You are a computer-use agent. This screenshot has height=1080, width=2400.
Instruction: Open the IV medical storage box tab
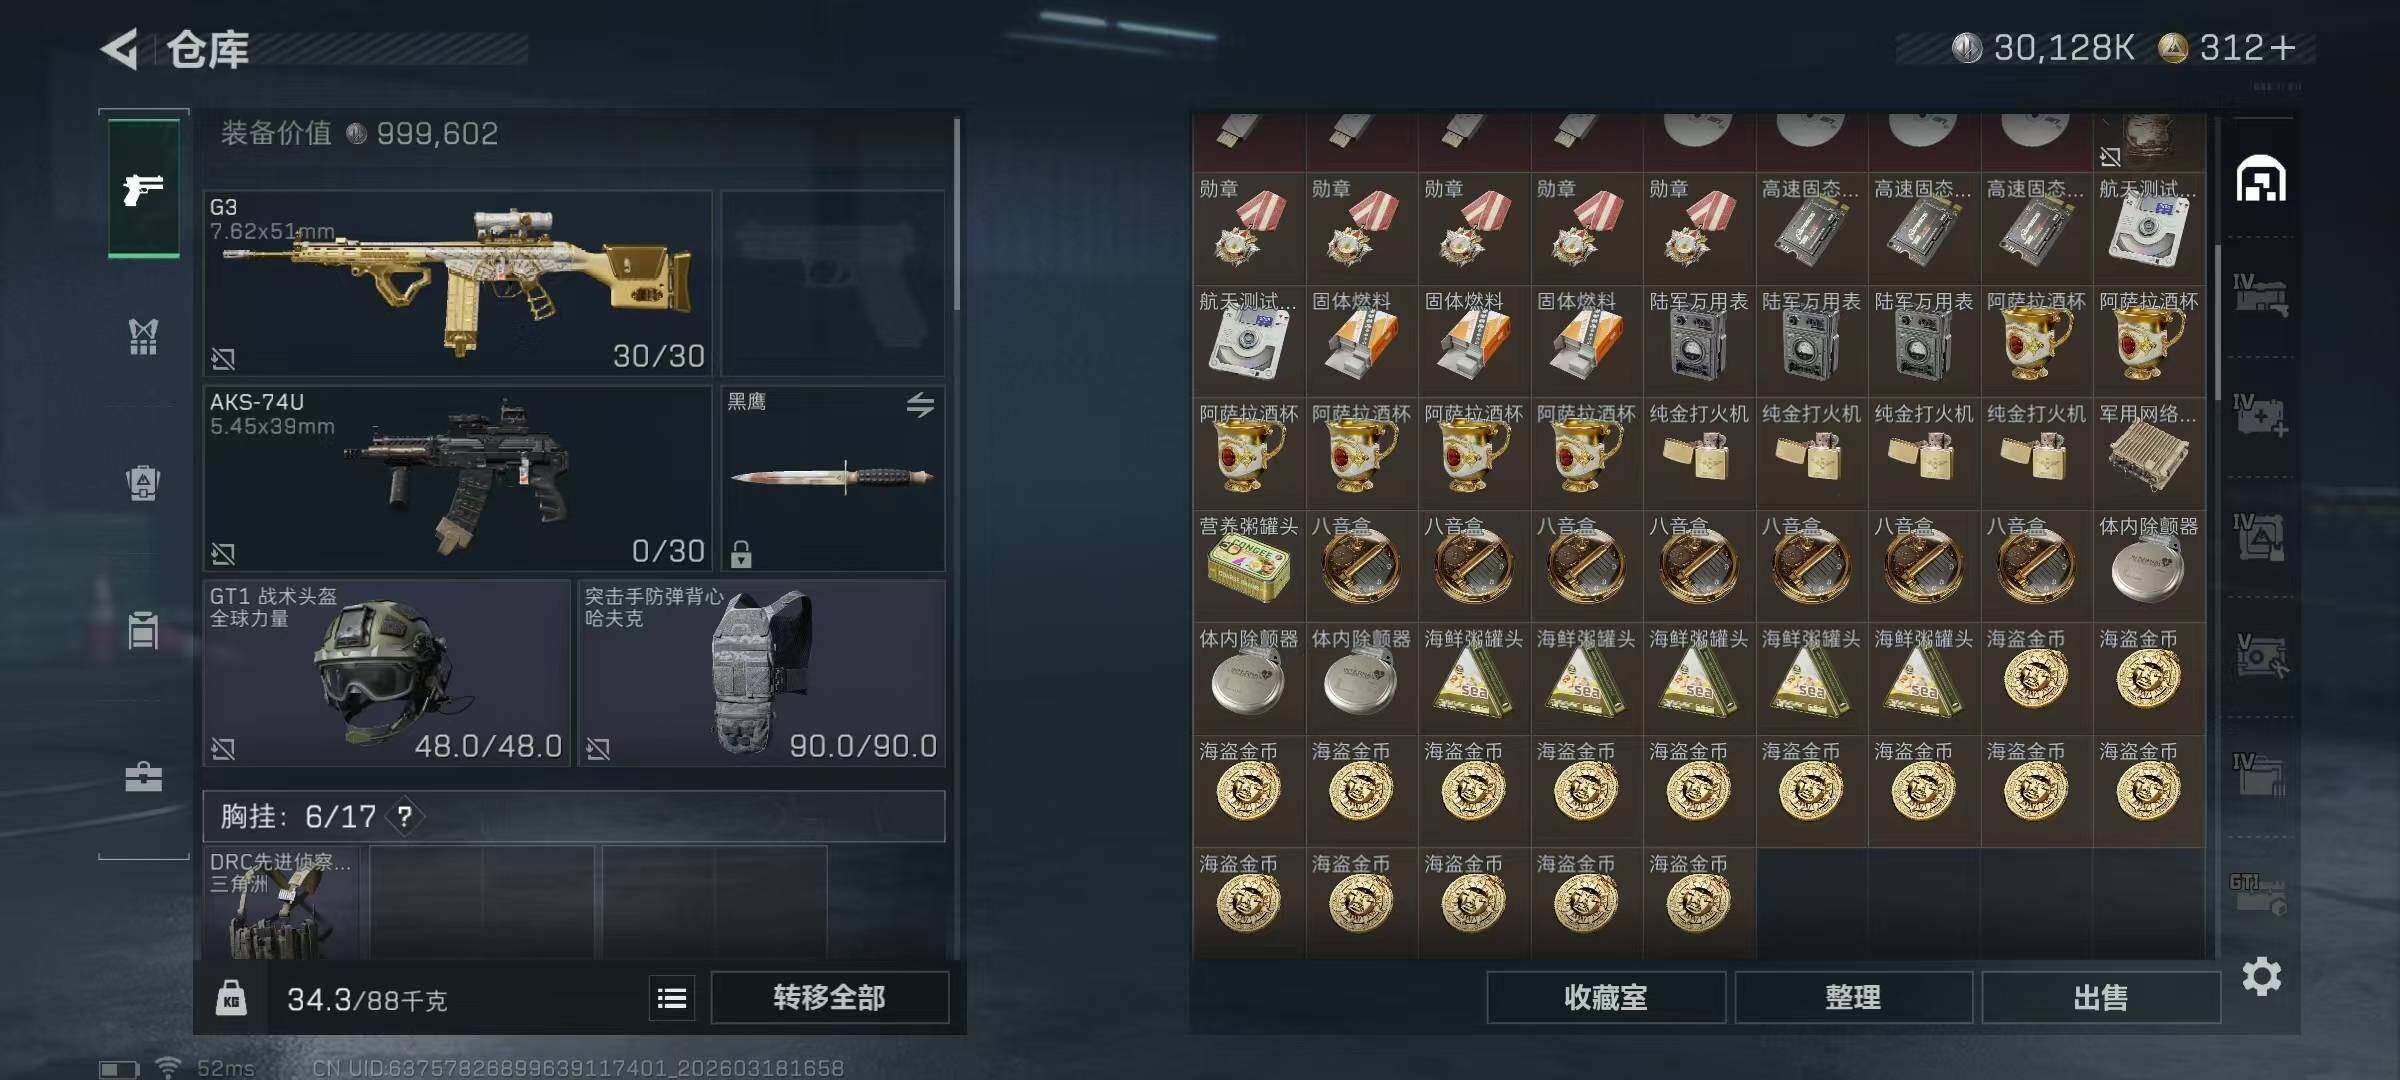tap(2260, 415)
